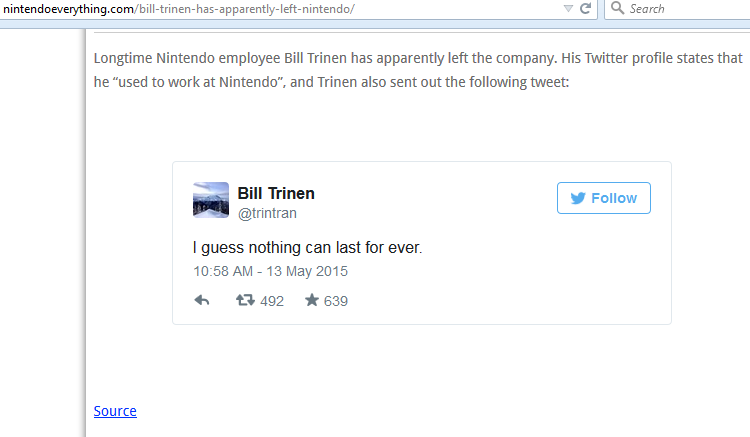750x437 pixels.
Task: Focus the browser Search field
Action: [685, 8]
